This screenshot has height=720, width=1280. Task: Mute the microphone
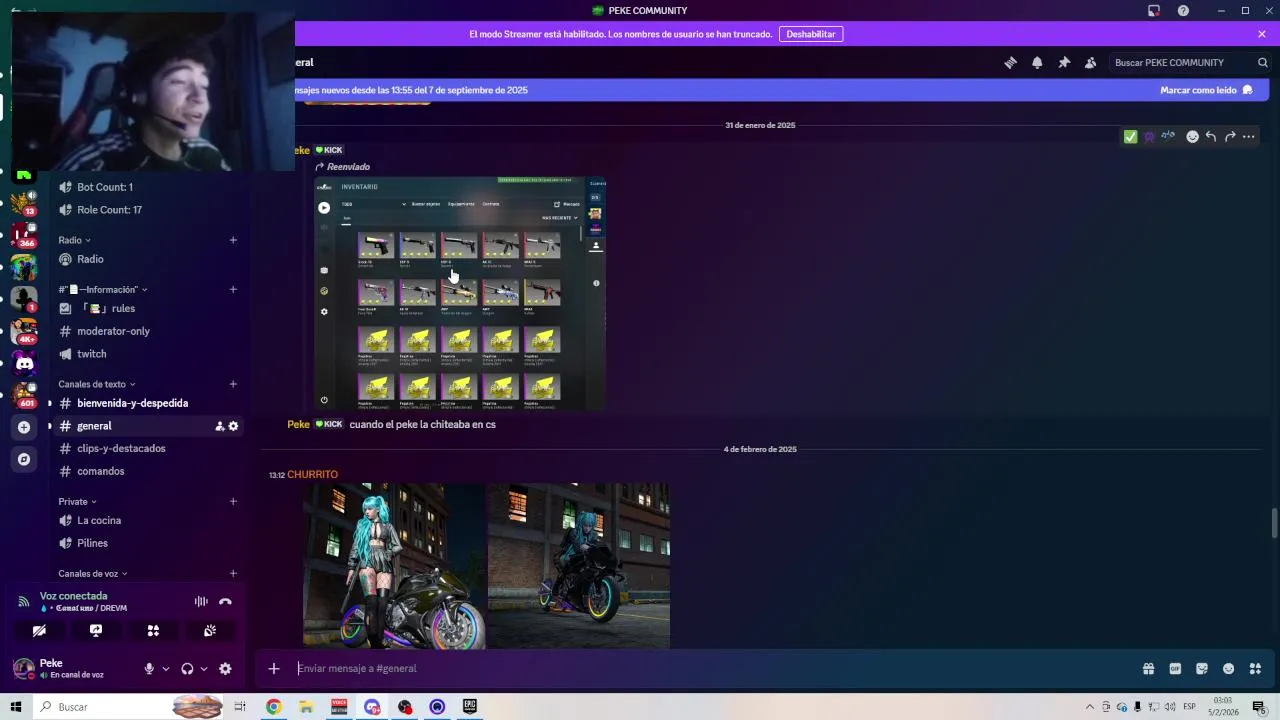(149, 669)
